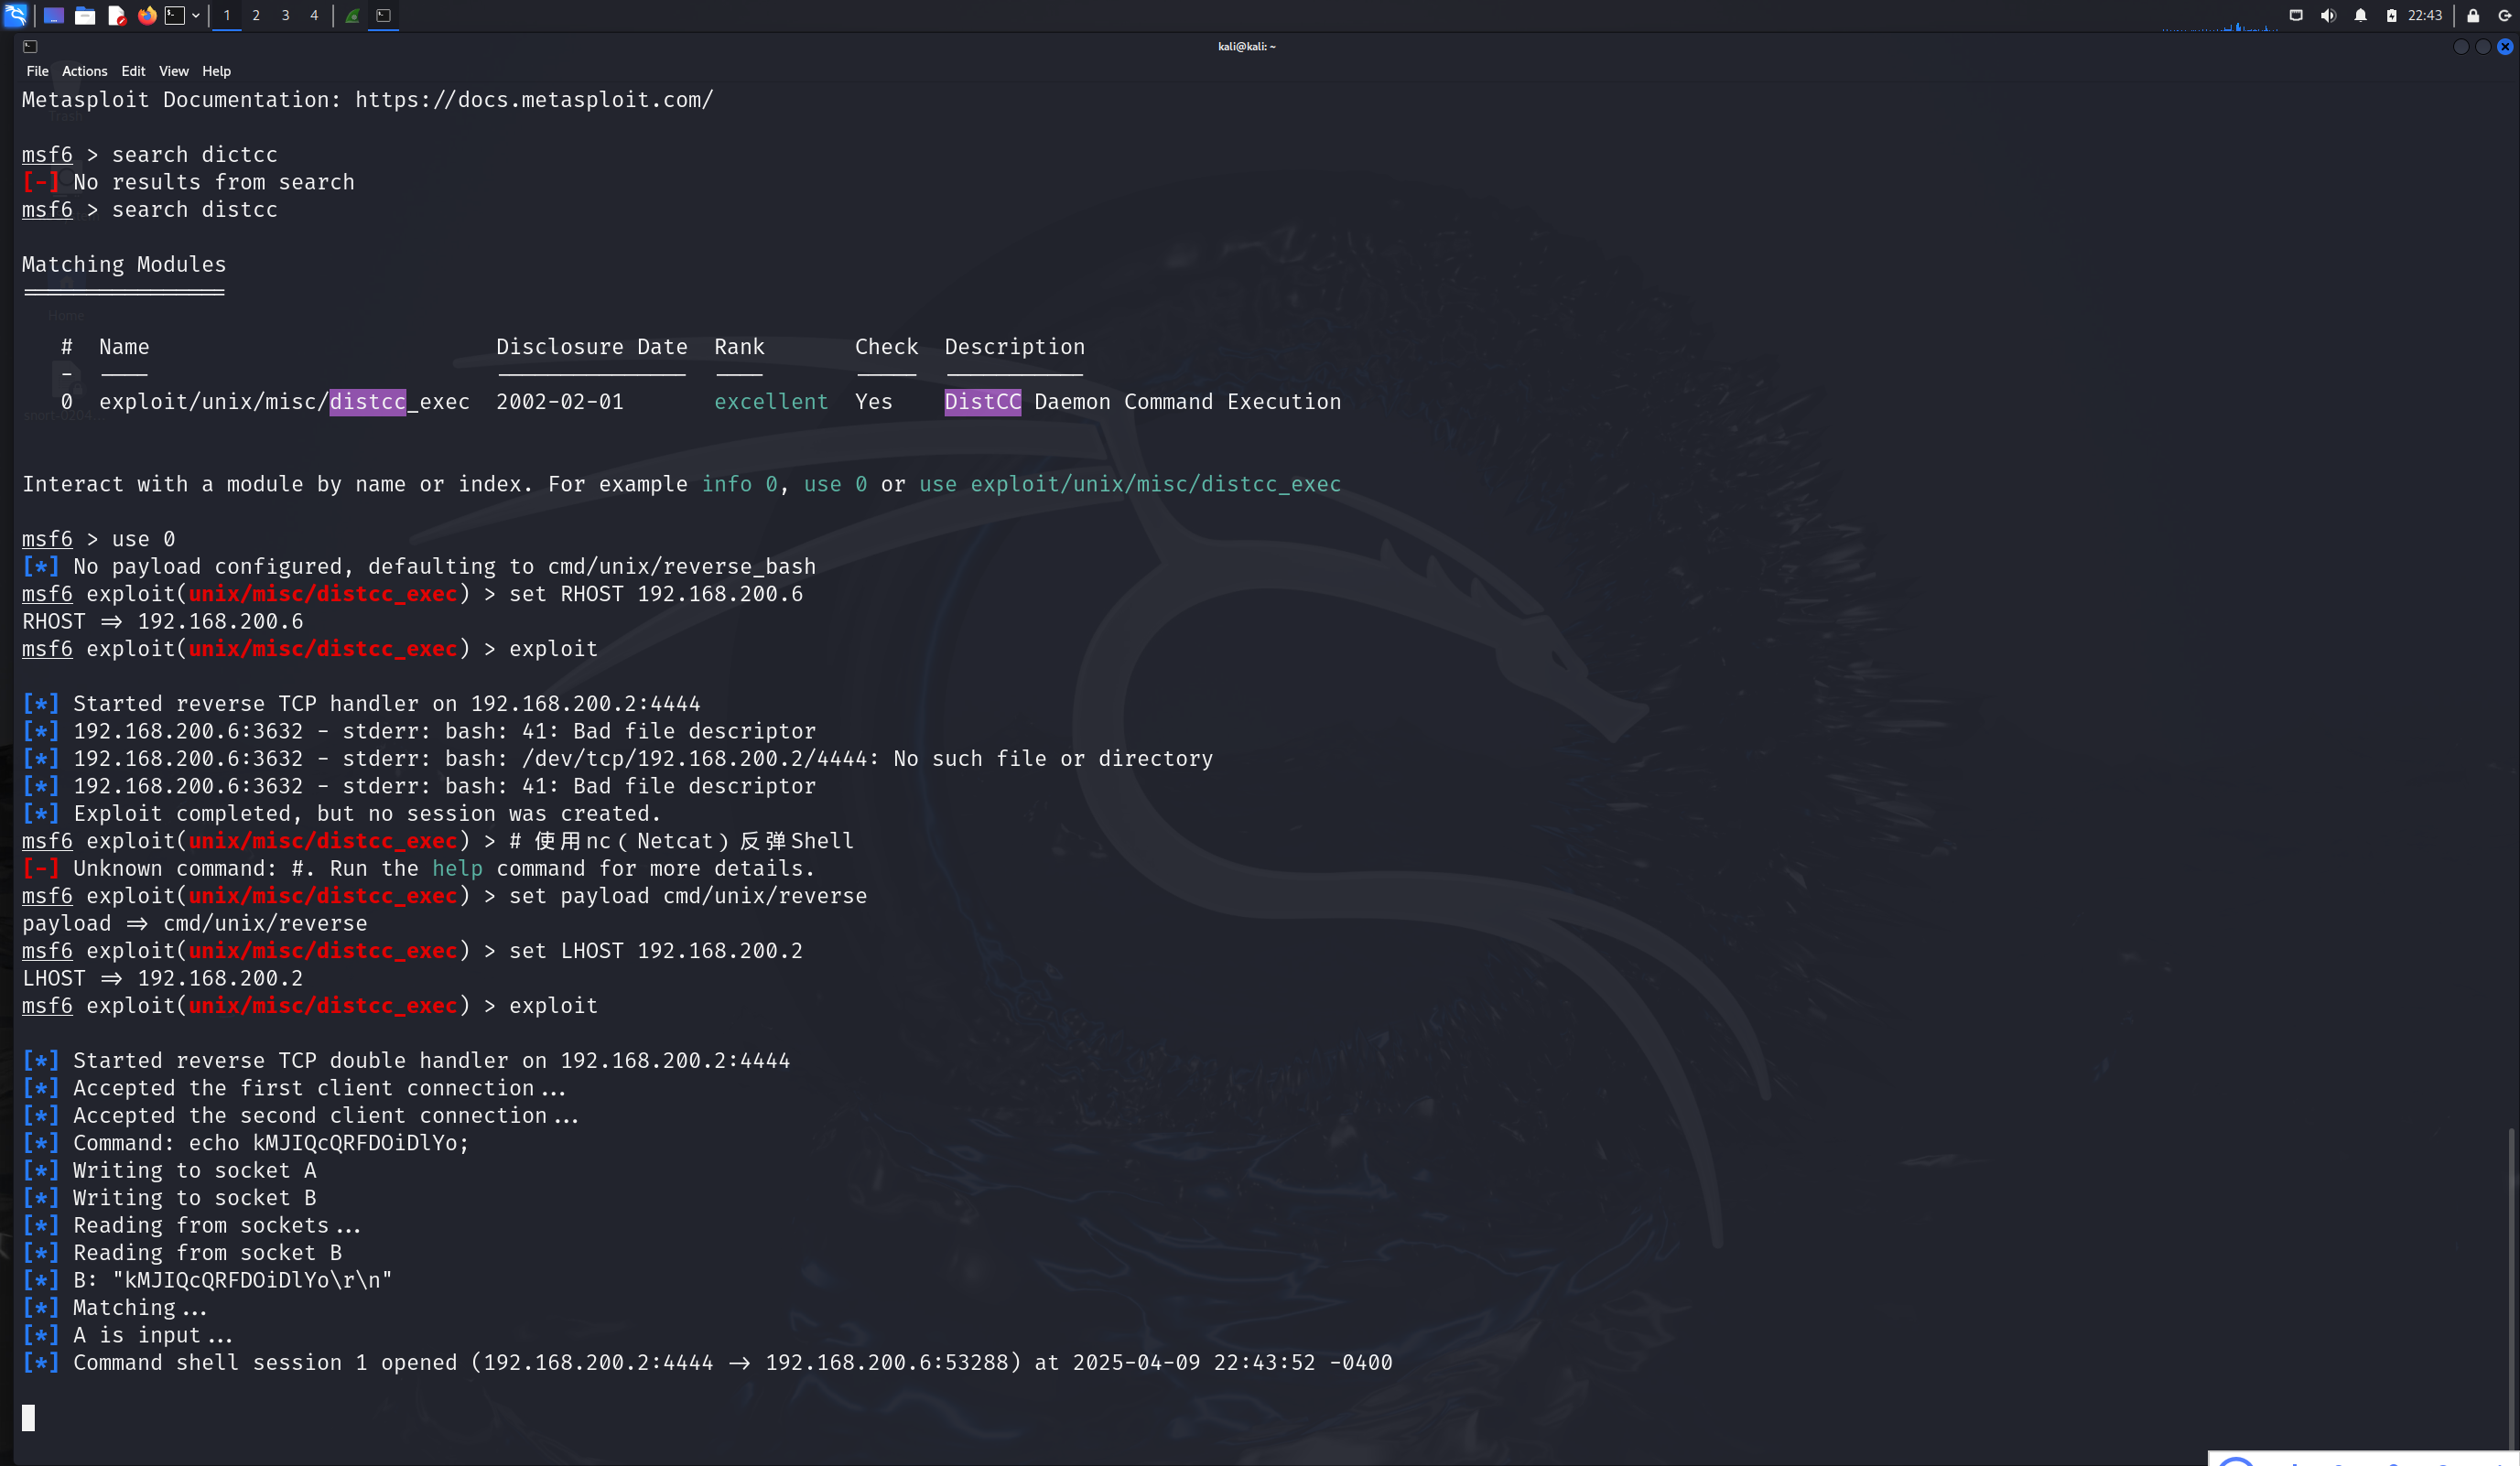Screen dimensions: 2520x1466
Task: Open notifications bell in tray
Action: coord(2360,15)
